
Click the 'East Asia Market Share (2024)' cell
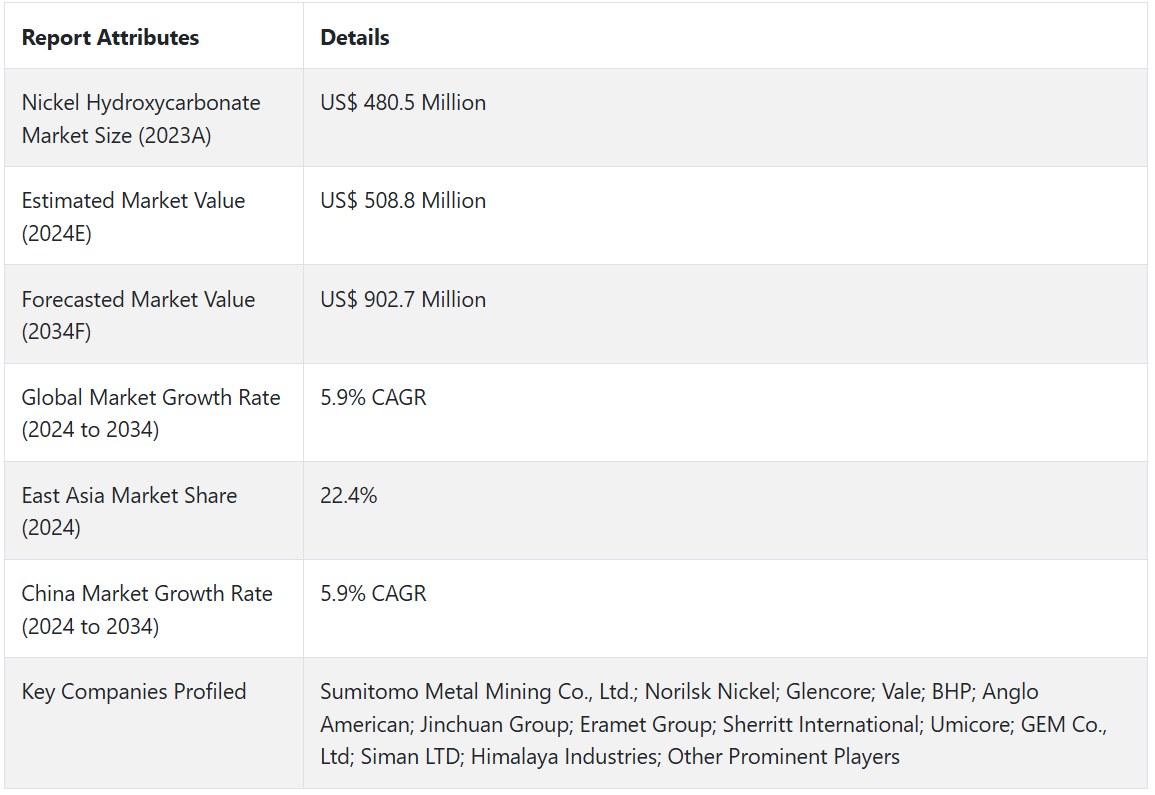tap(129, 511)
